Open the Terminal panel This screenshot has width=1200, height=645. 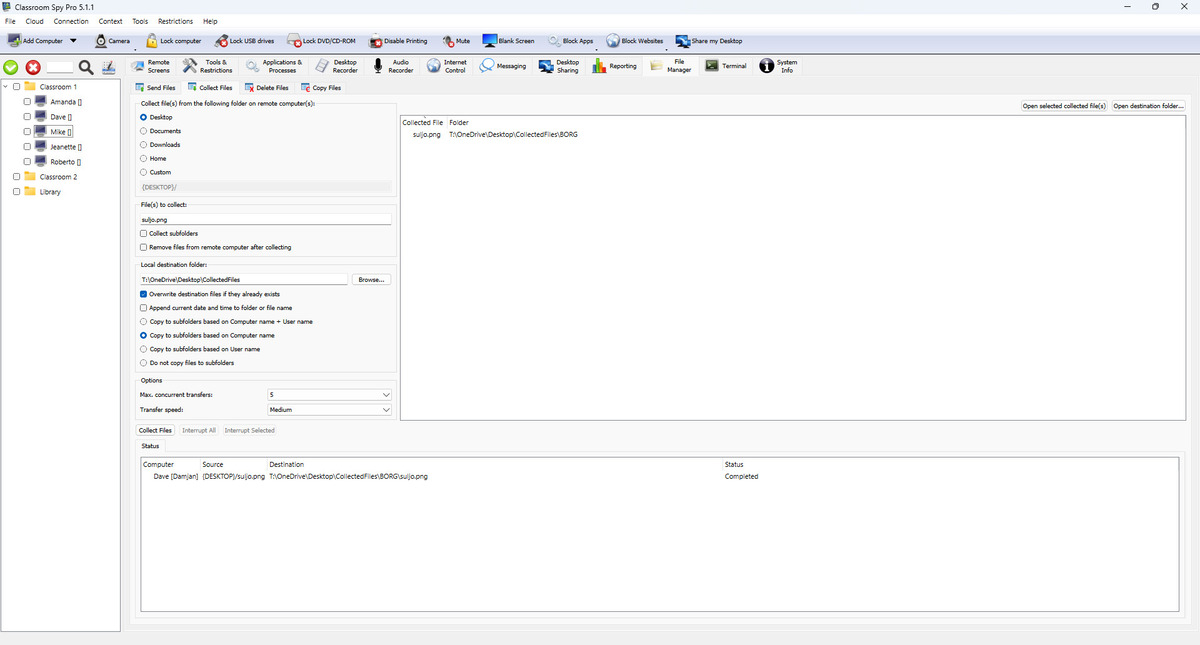(711, 66)
